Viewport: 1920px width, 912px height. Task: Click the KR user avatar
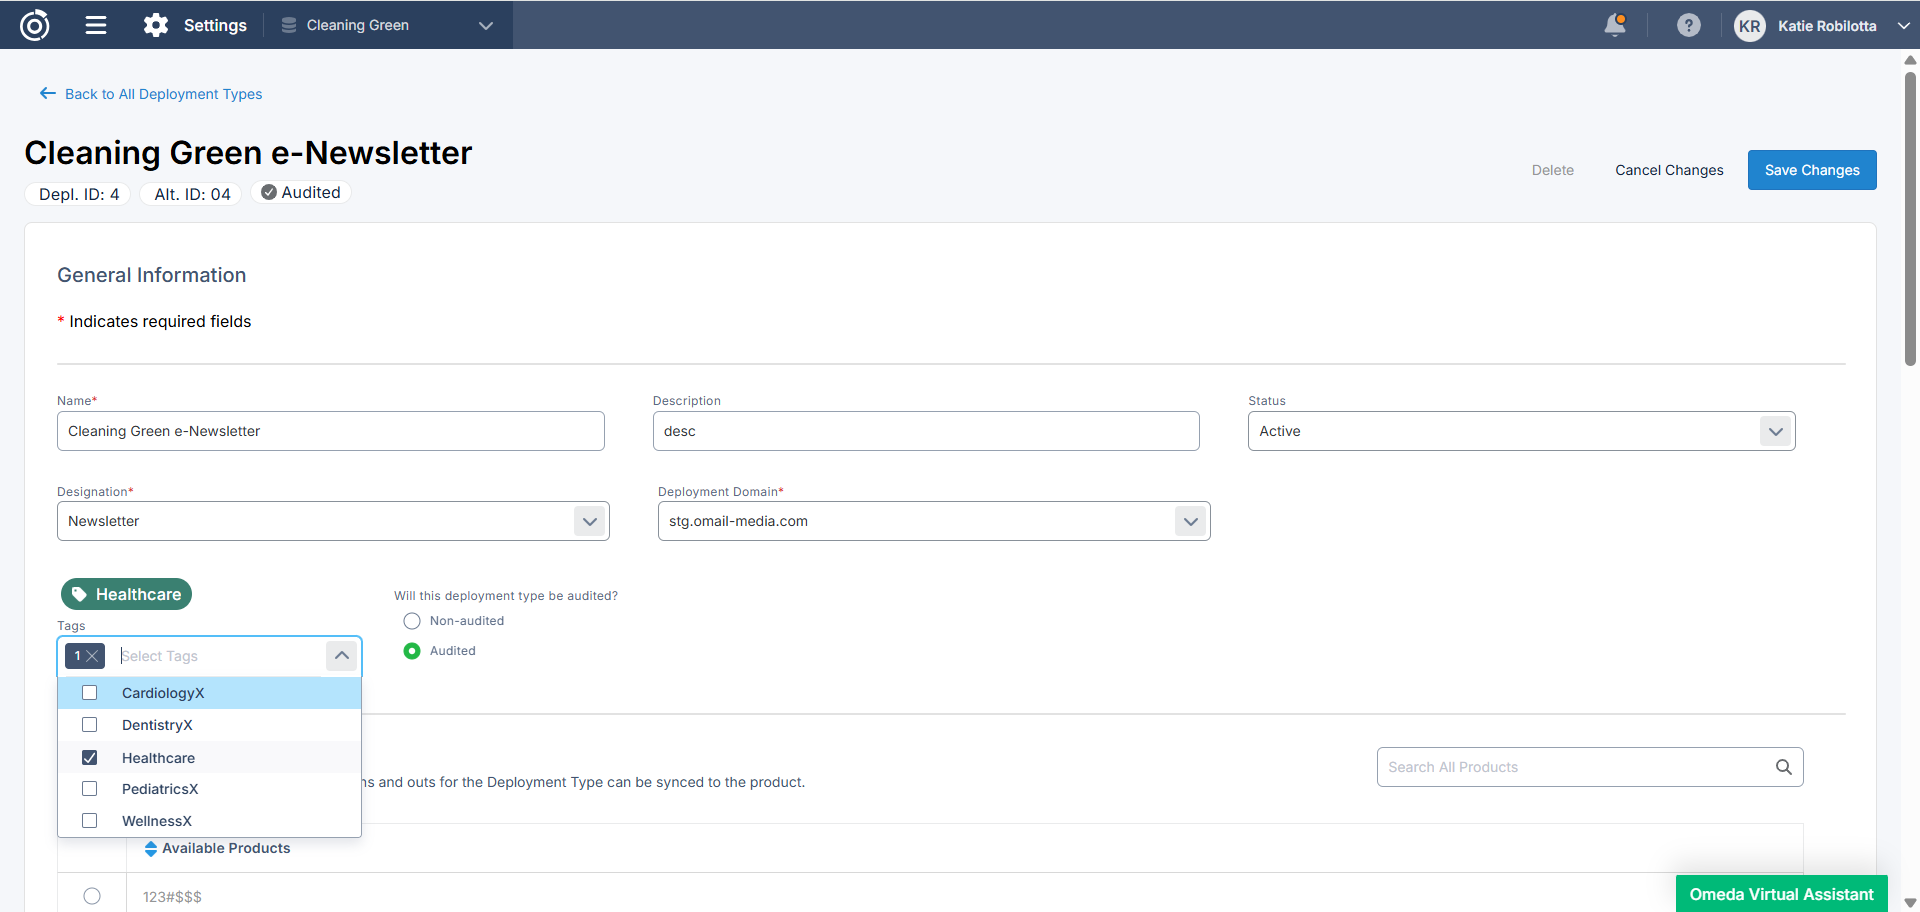[1749, 26]
